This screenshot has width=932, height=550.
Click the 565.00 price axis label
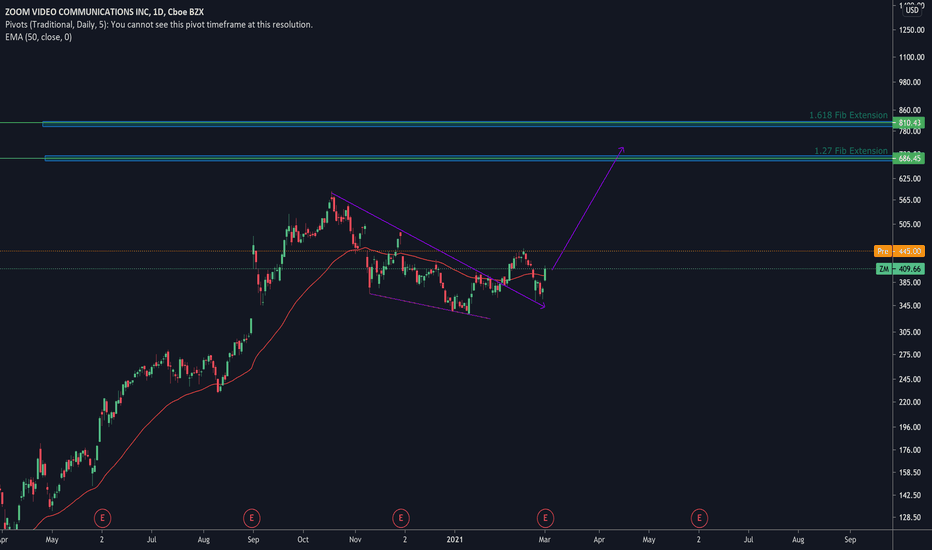912,200
